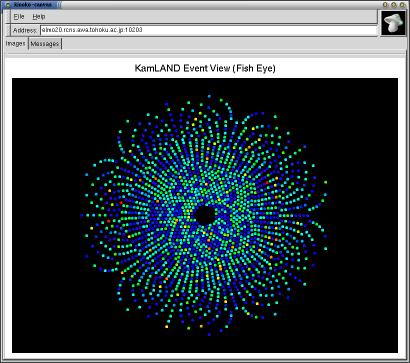This screenshot has height=363, width=410.
Task: Switch to the Messages tab
Action: point(45,44)
